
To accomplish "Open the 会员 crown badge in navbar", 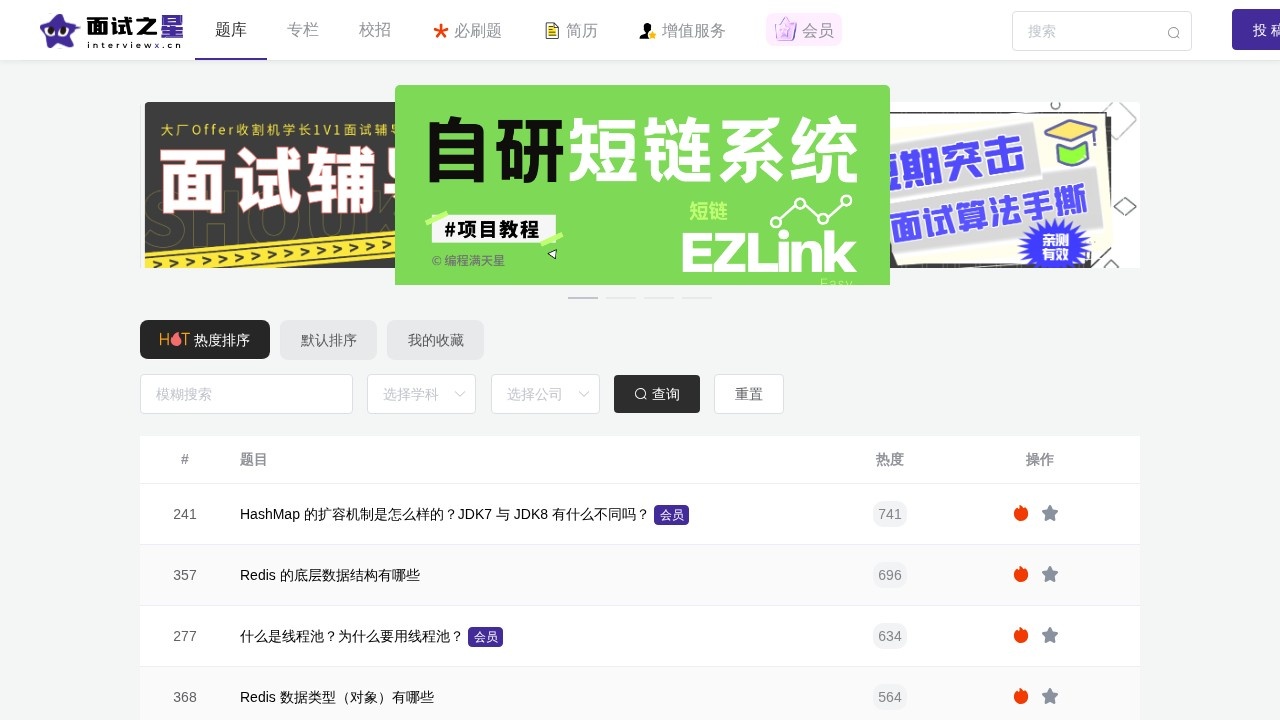I will click(x=804, y=30).
